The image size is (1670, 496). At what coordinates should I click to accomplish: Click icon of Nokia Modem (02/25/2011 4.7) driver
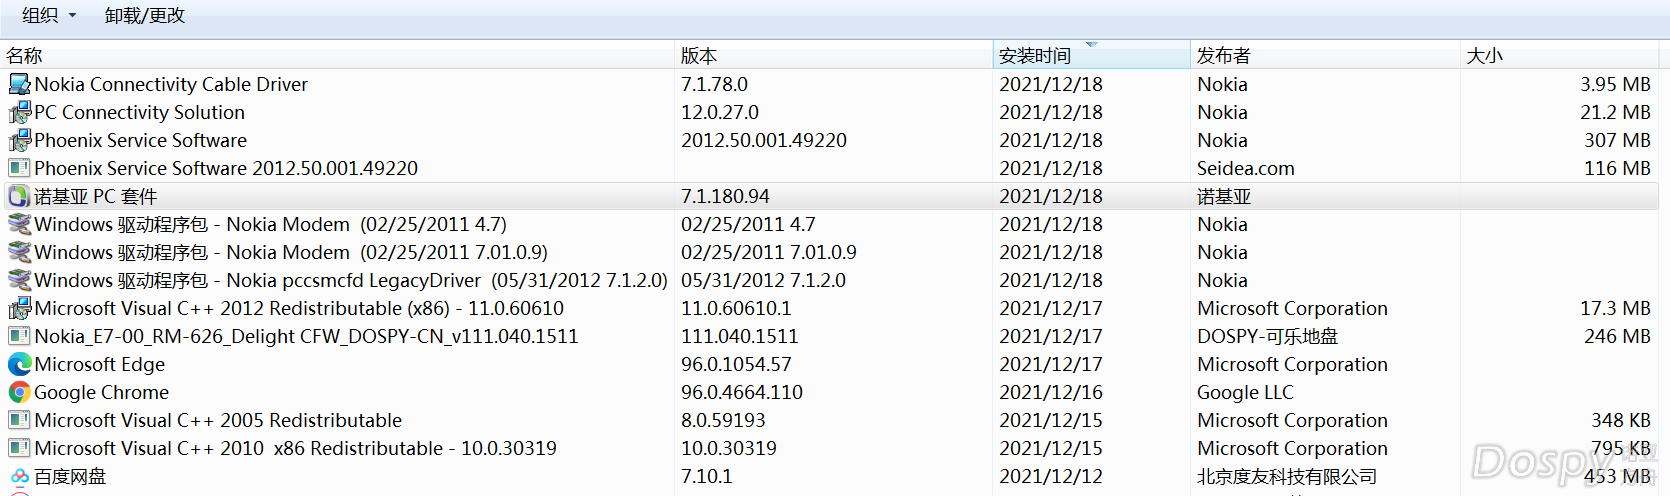[x=19, y=224]
